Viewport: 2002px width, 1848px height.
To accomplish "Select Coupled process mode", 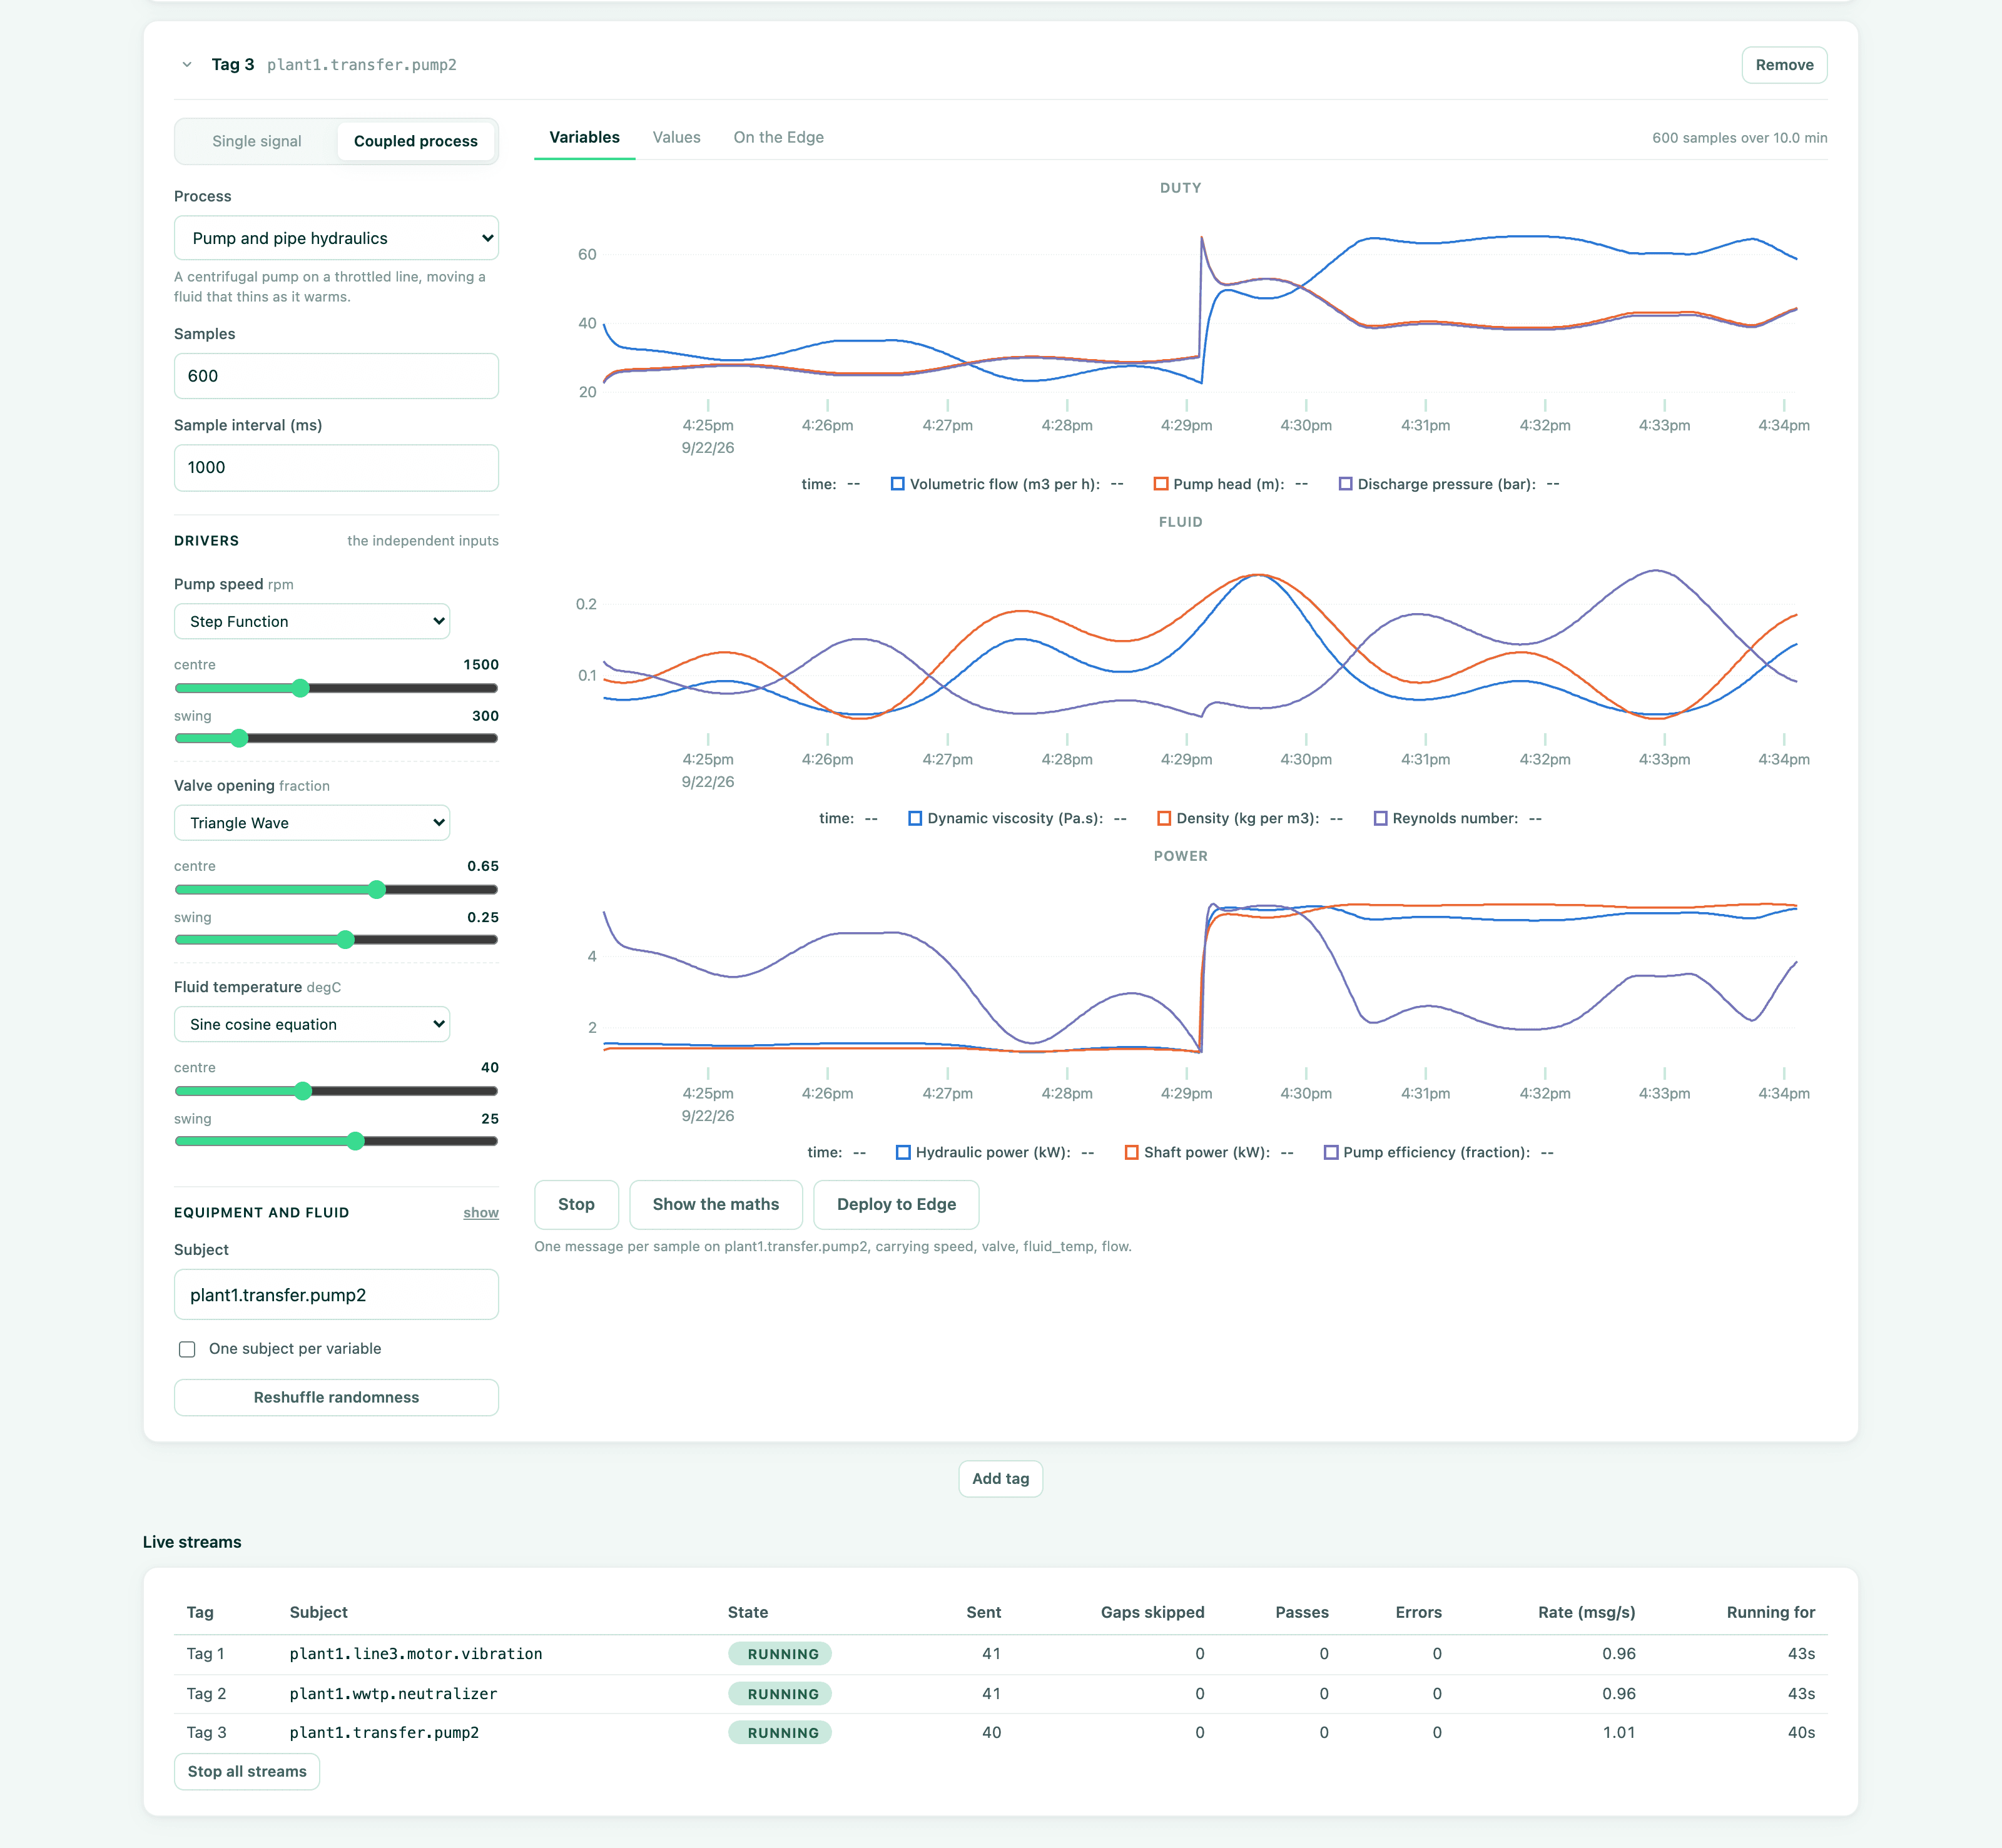I will (416, 141).
